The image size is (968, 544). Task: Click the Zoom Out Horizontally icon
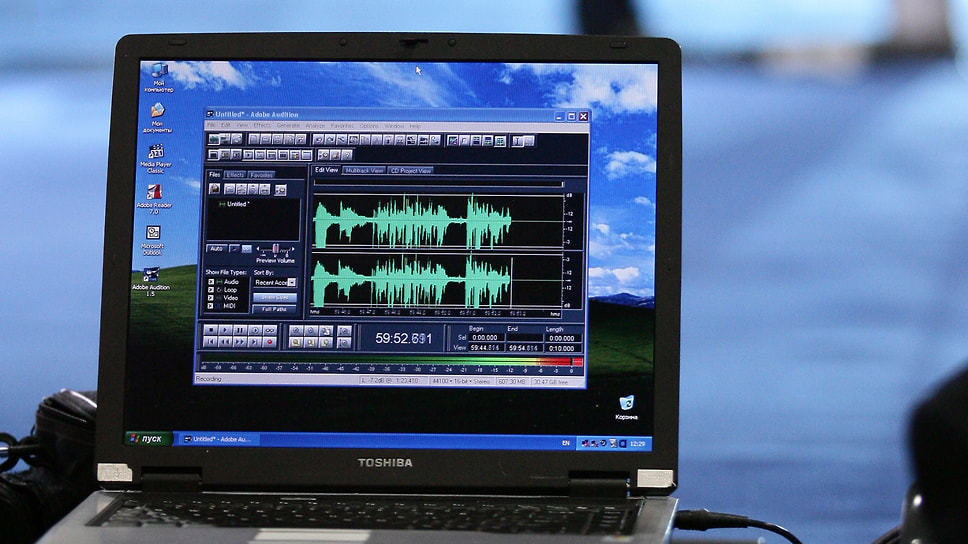(x=311, y=331)
